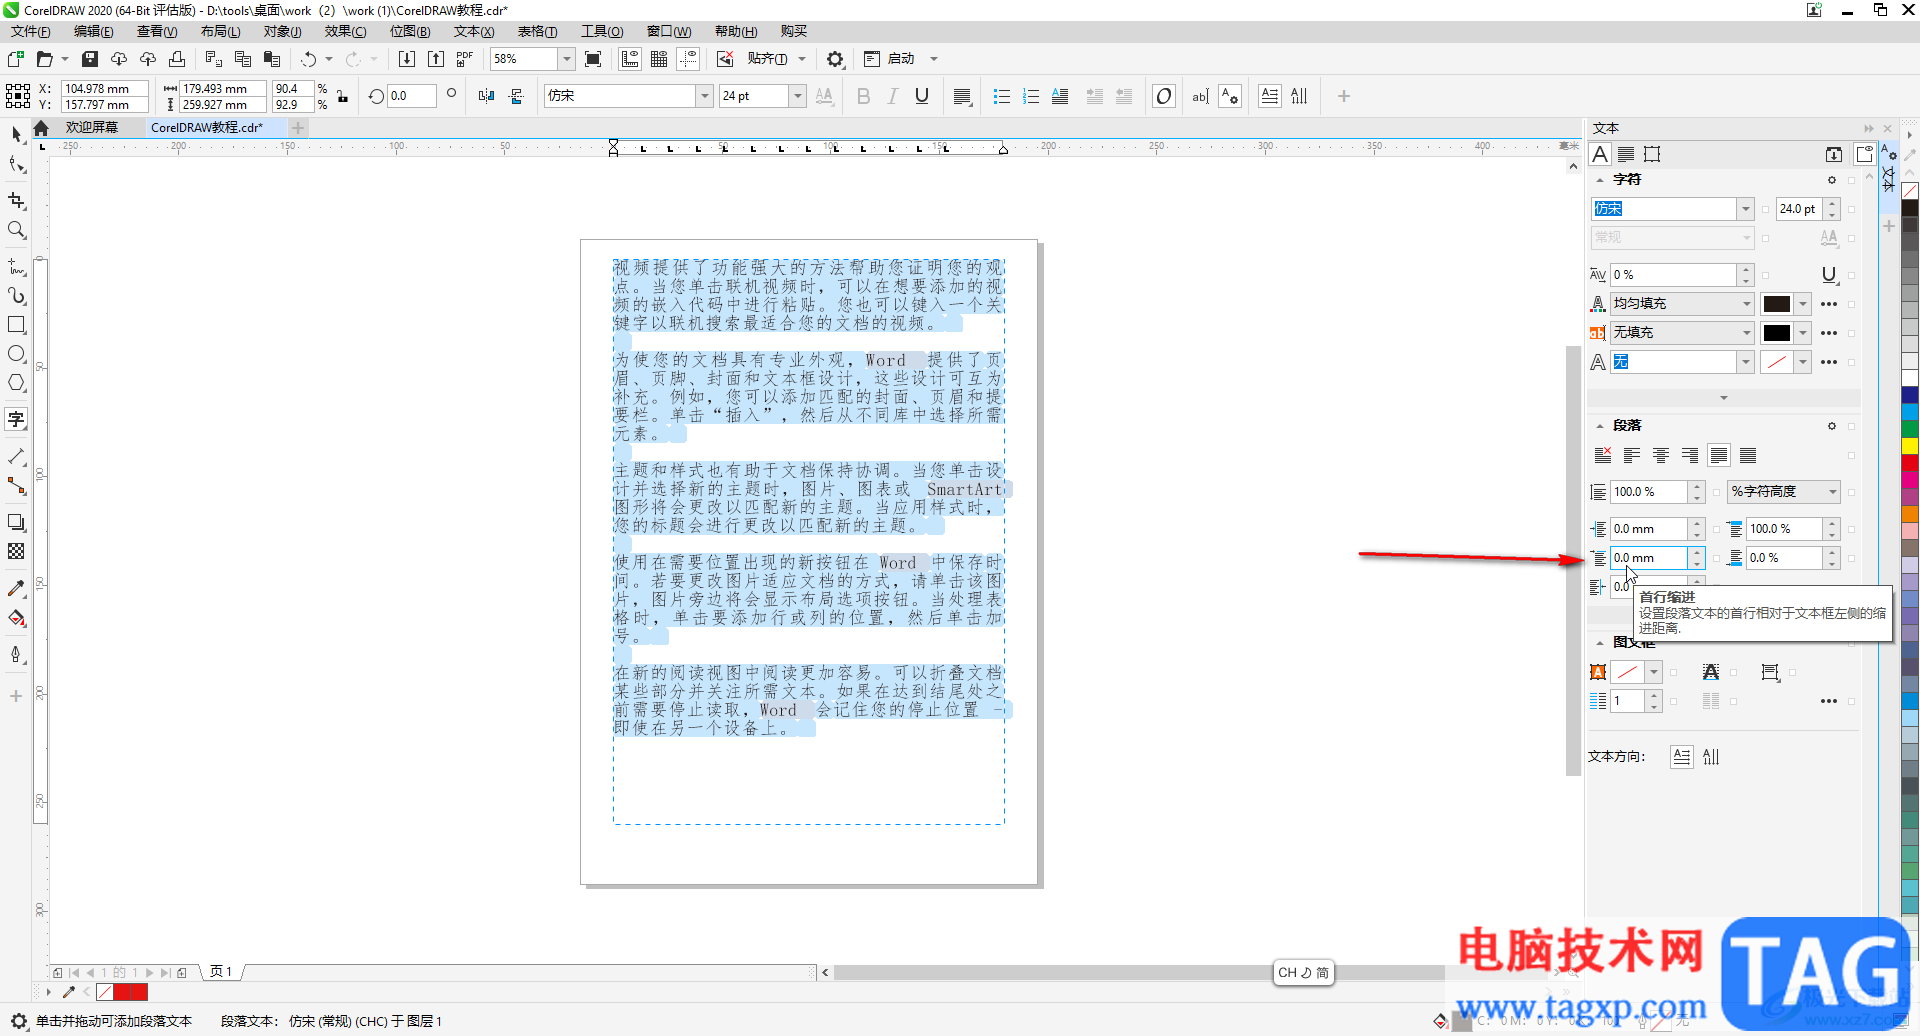Viewport: 1920px width, 1036px height.
Task: Click the red swatch in document palette
Action: coord(122,992)
